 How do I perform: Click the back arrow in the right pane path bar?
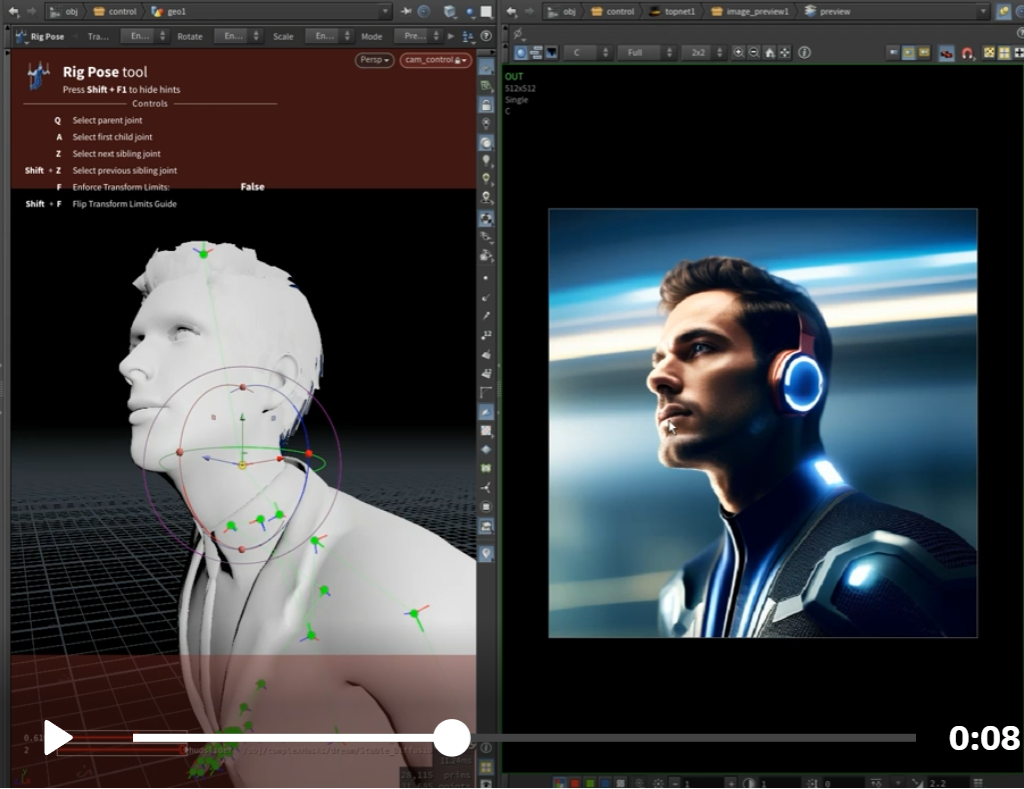pyautogui.click(x=512, y=11)
